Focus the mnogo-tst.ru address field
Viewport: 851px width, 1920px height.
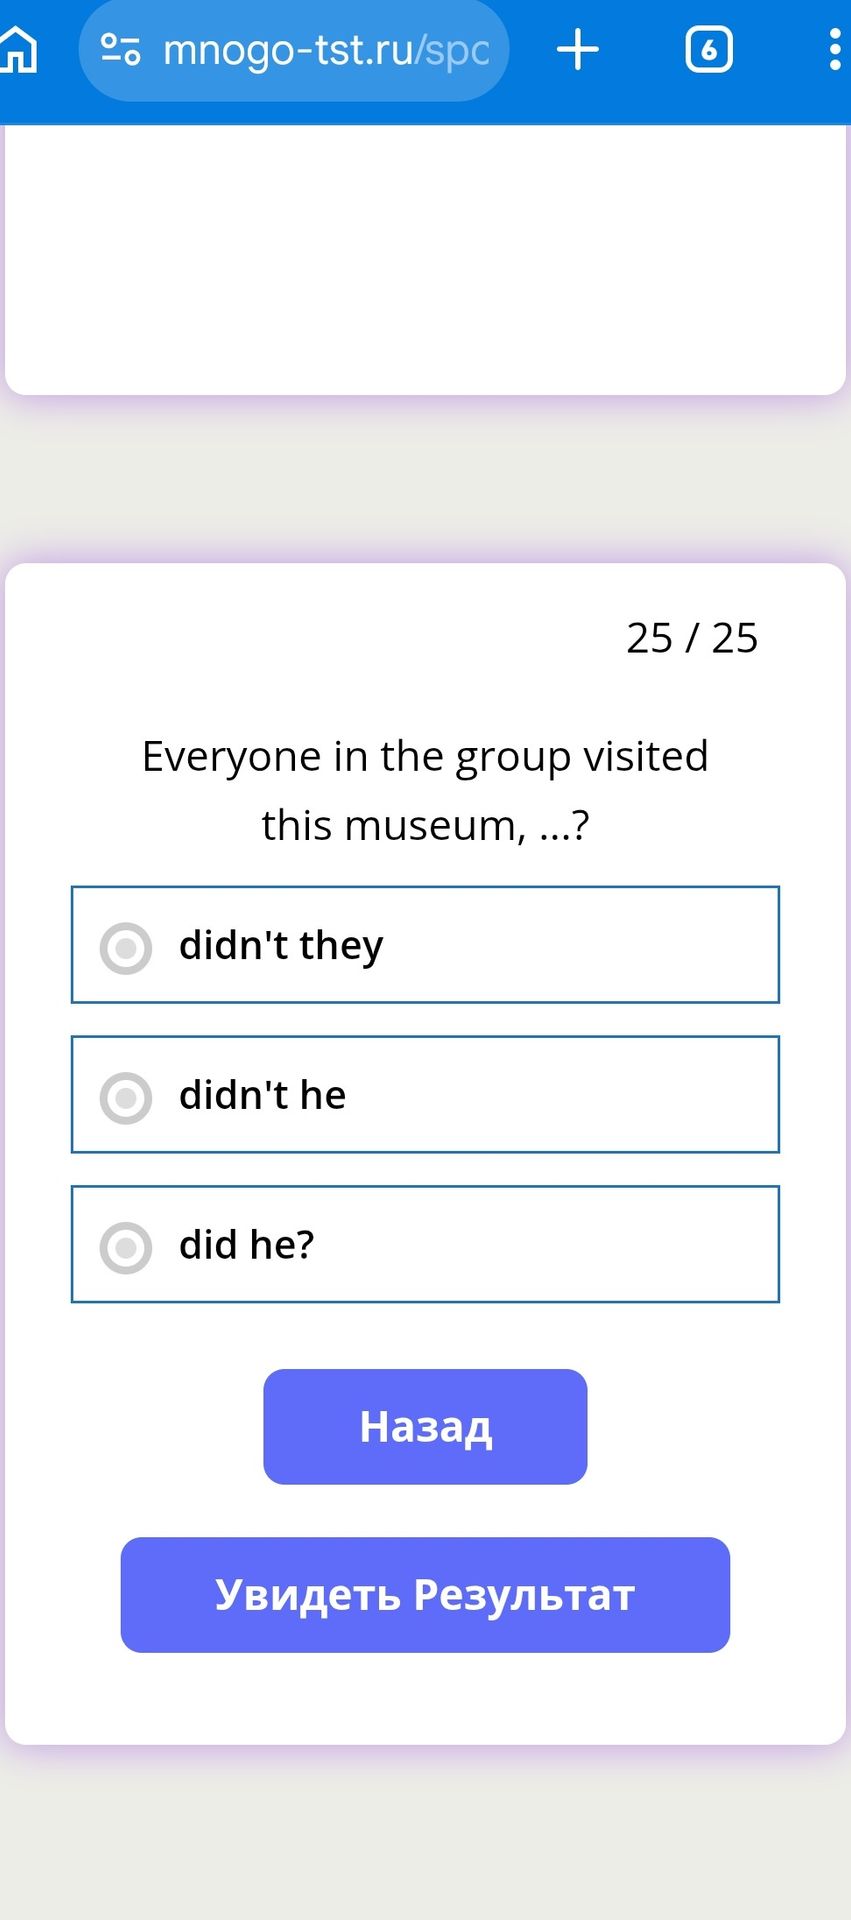294,50
